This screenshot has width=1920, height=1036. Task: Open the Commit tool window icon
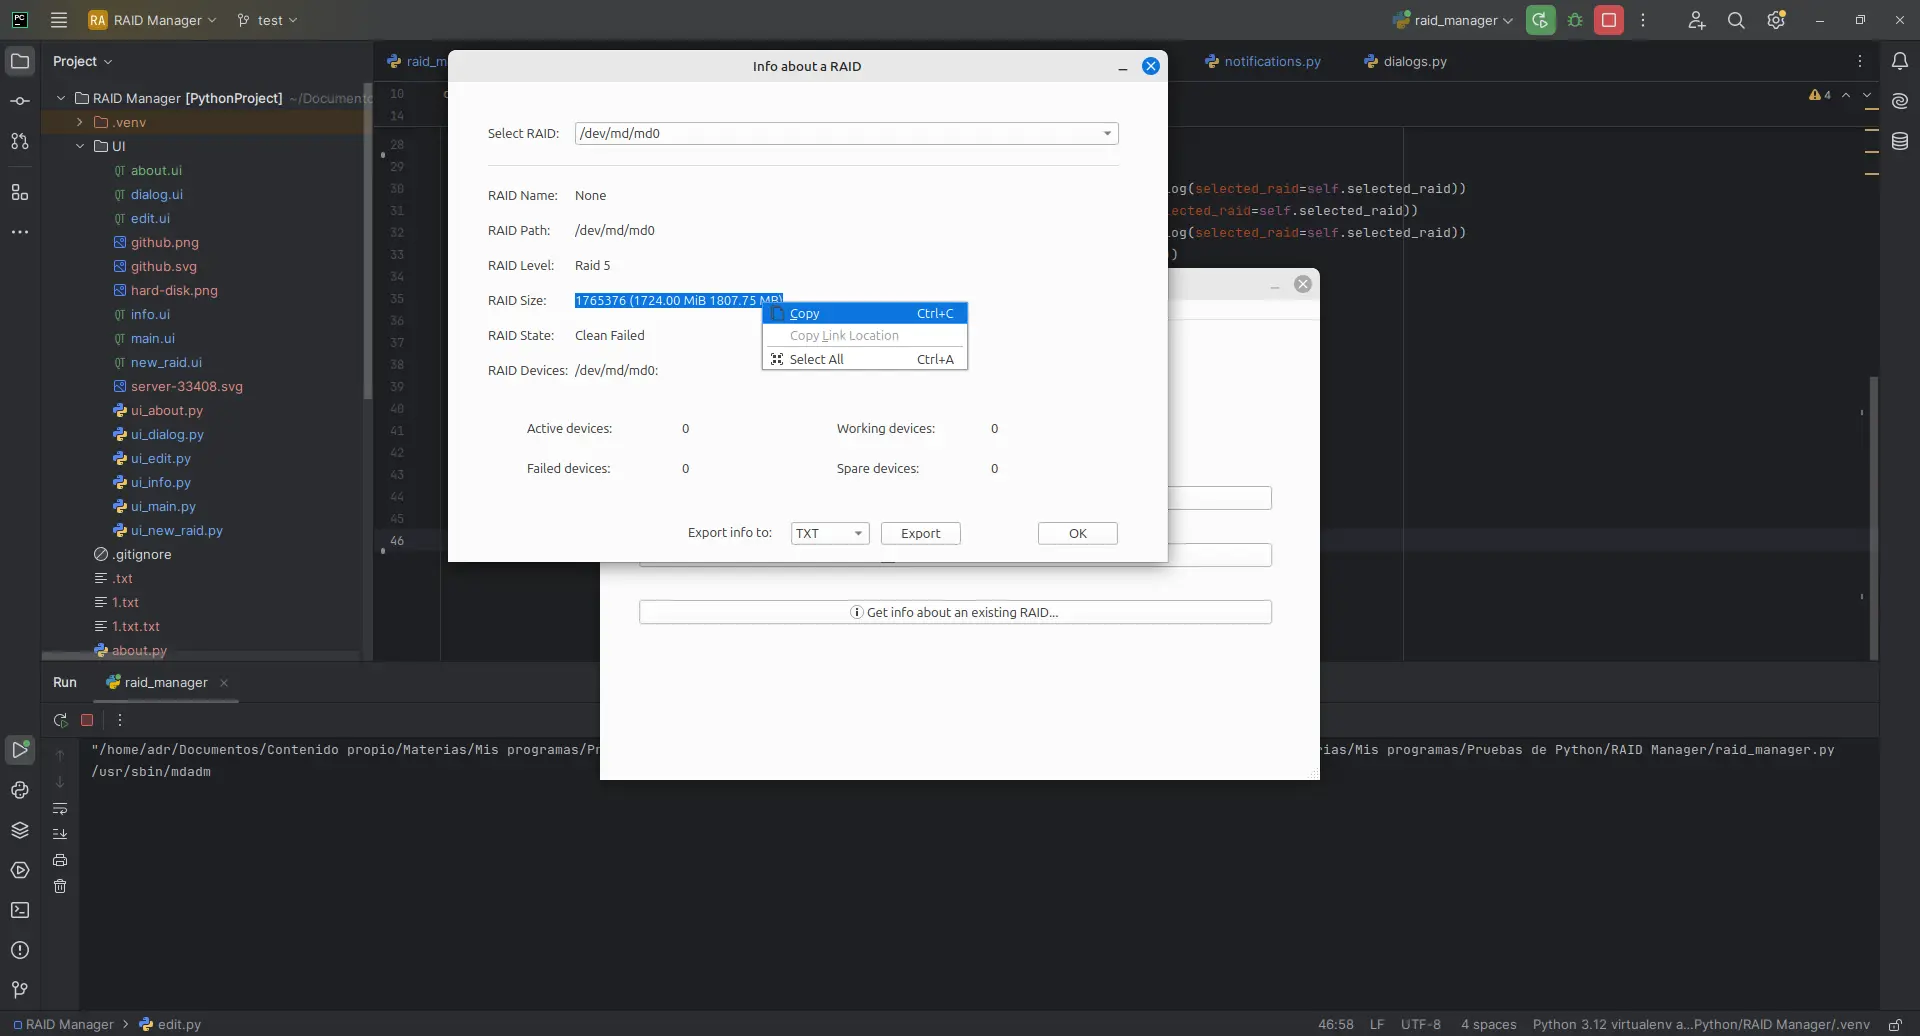coord(20,101)
